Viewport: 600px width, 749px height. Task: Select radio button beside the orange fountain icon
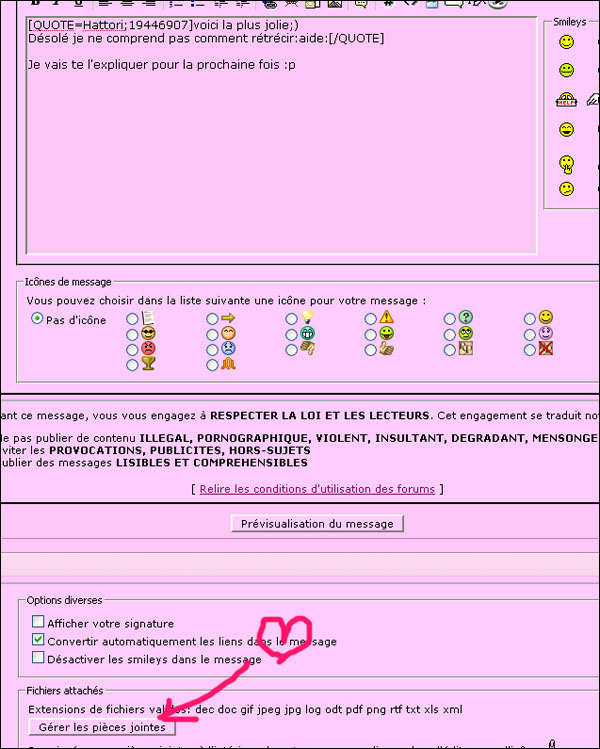[213, 365]
